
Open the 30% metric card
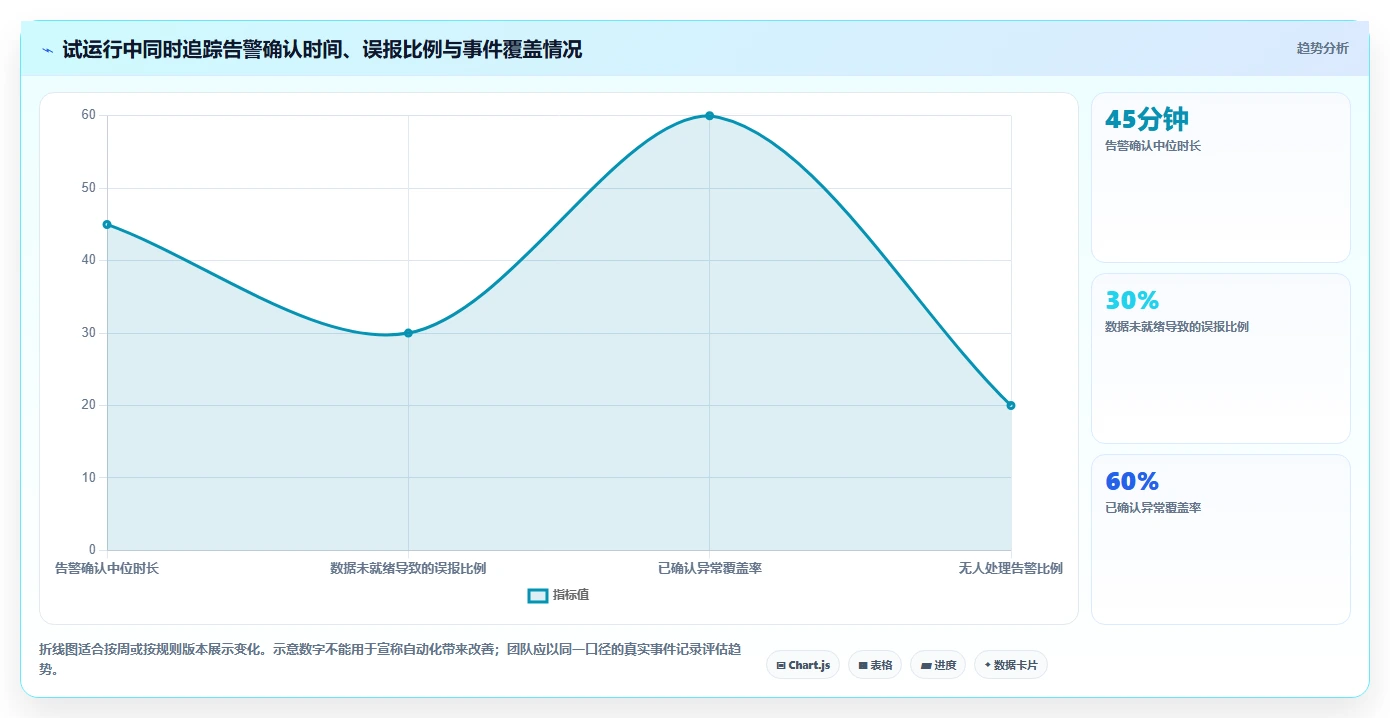[x=1221, y=359]
